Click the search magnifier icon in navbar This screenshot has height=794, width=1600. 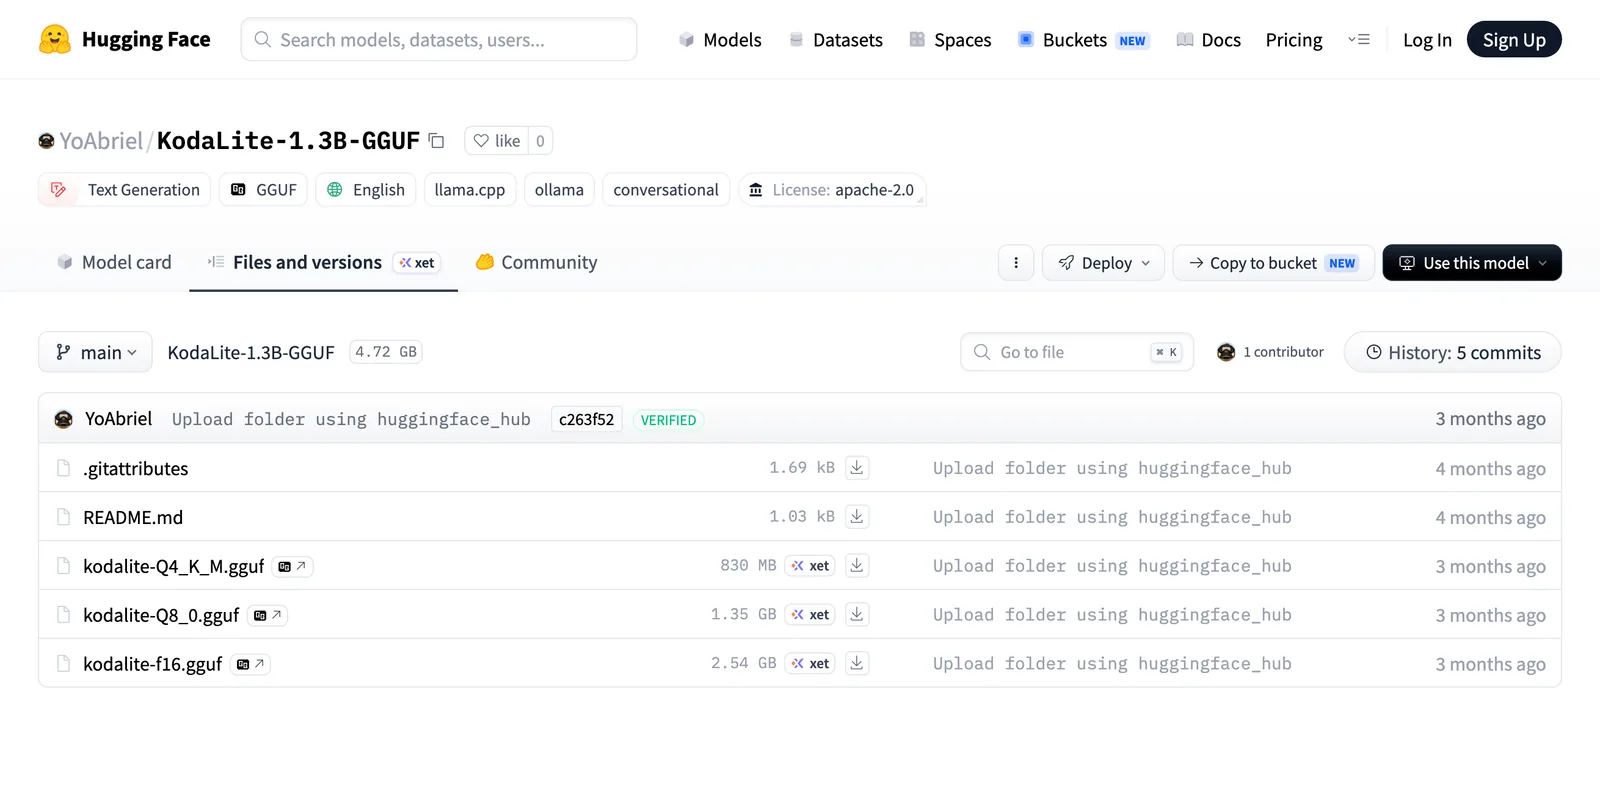point(263,40)
